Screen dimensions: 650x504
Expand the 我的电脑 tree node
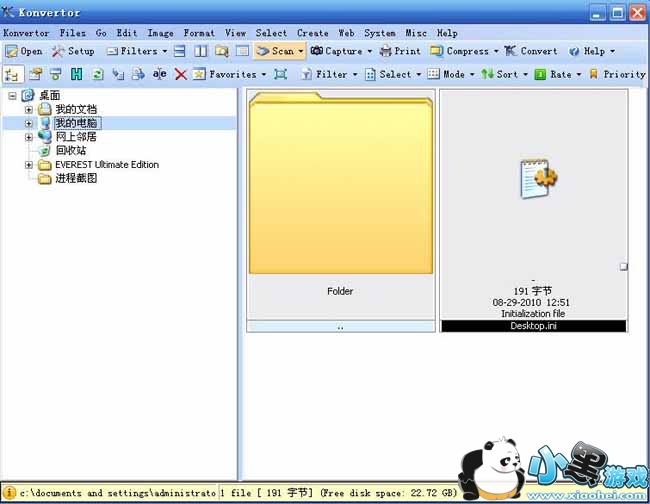coord(29,124)
